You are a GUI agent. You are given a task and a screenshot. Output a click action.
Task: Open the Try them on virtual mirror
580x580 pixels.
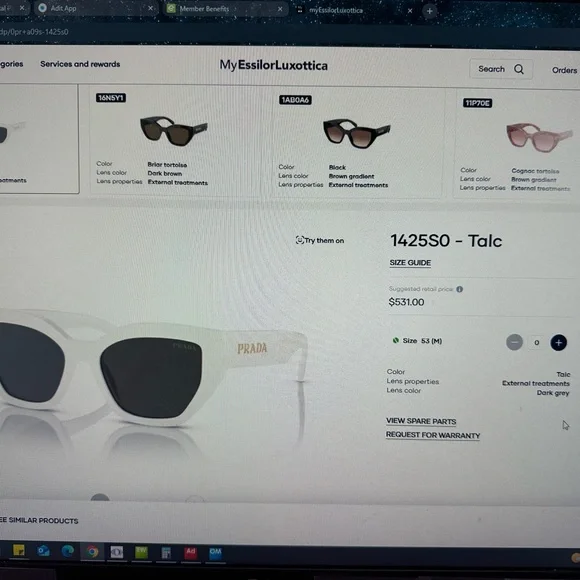point(320,240)
